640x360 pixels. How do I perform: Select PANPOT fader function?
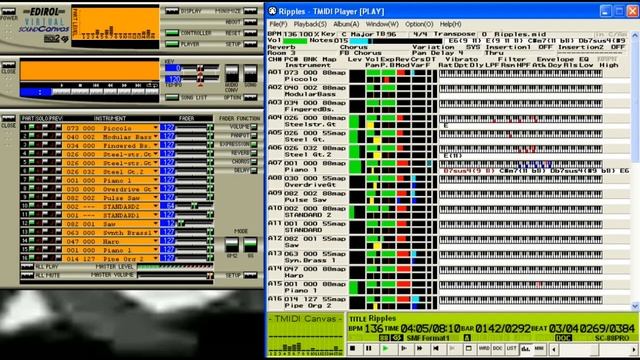pos(254,136)
